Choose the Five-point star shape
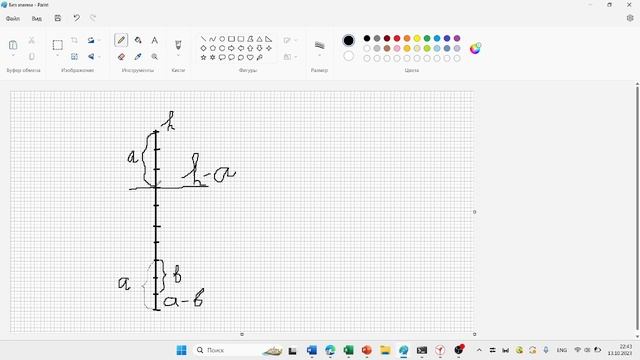Viewport: 640px width, 360px height. tap(203, 58)
